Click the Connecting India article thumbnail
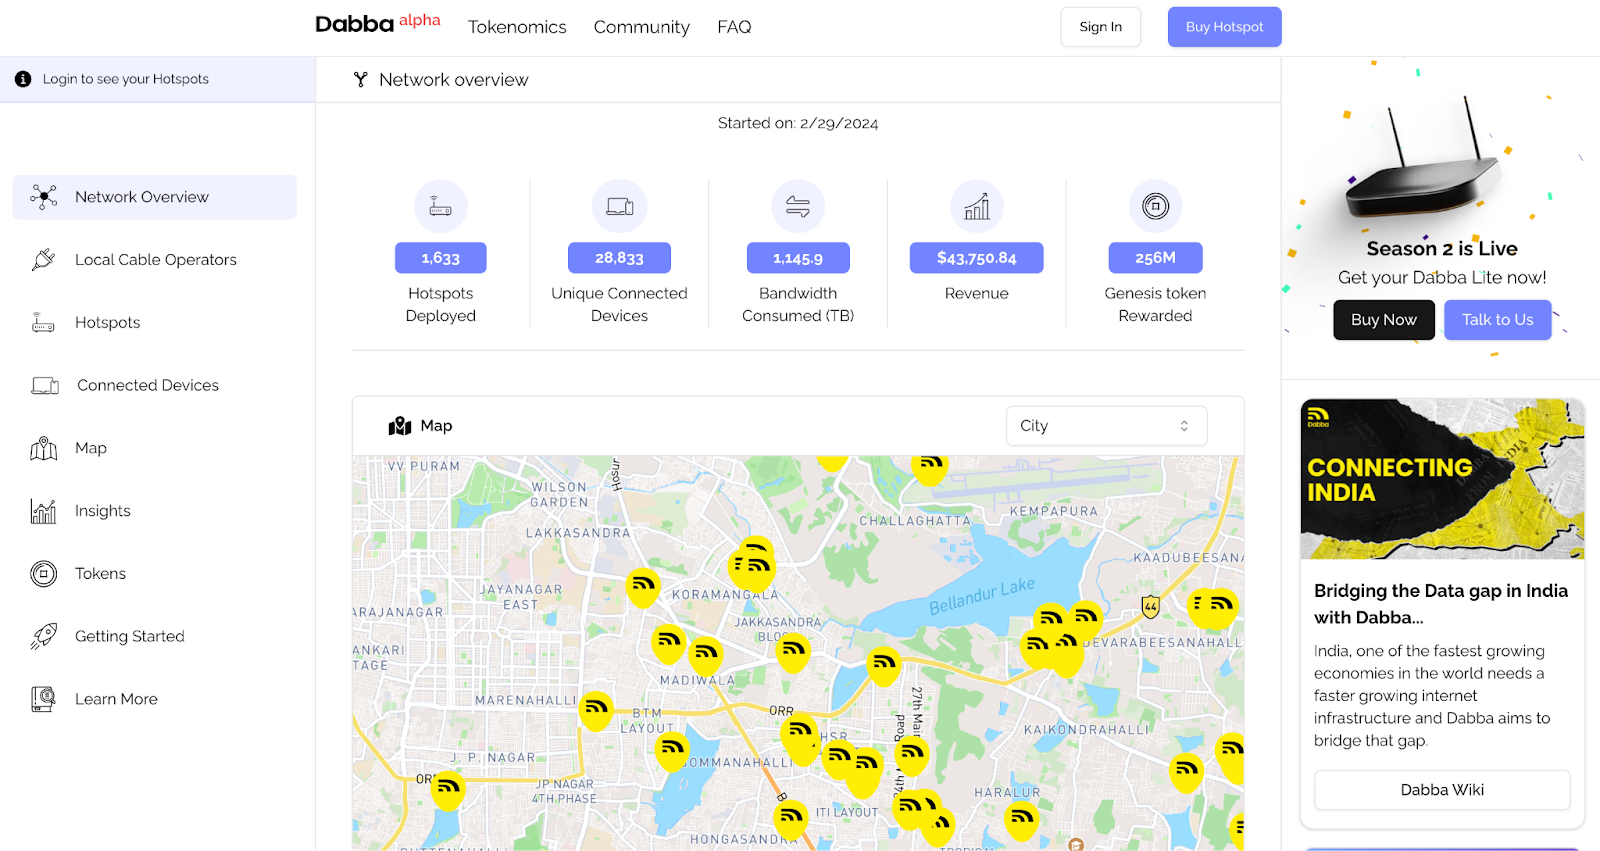 (1442, 479)
